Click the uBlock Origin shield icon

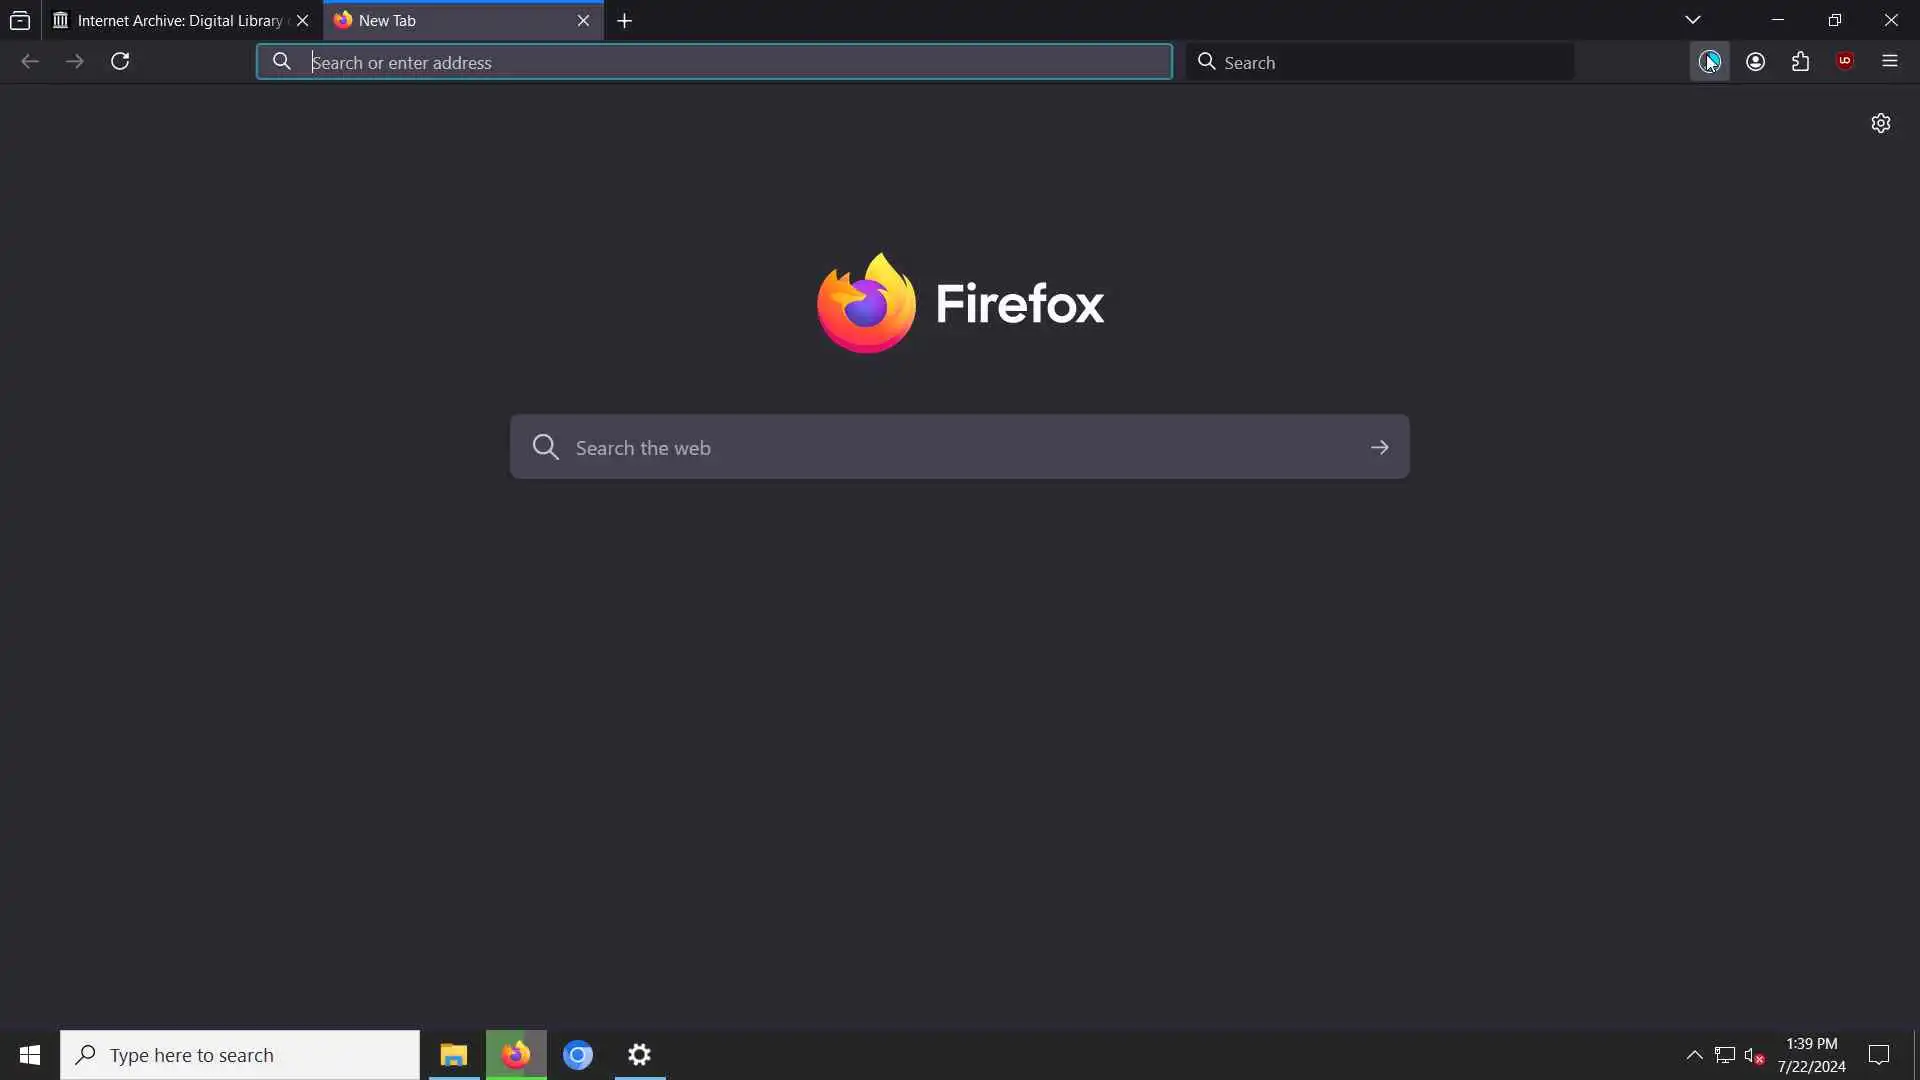(1845, 61)
